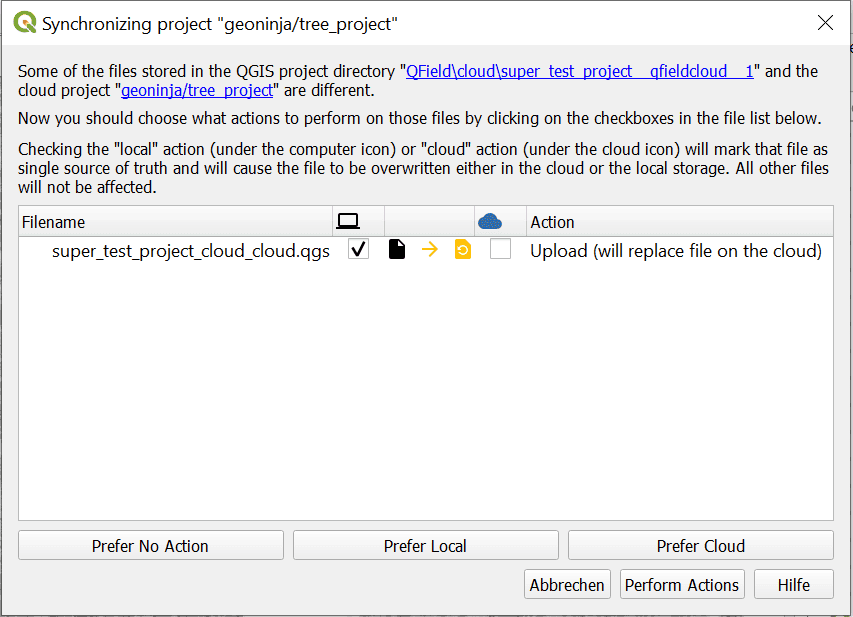
Task: Select the super_test_project_cloud_cloud.qgs row
Action: pyautogui.click(x=426, y=250)
